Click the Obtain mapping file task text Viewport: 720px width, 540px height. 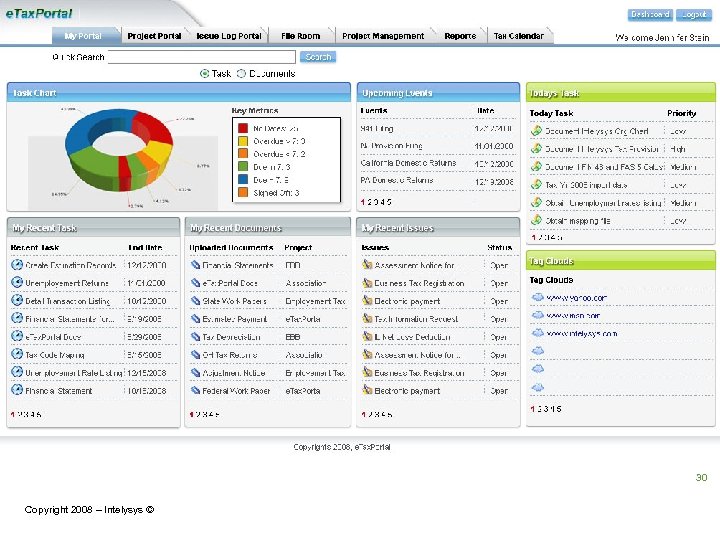(578, 221)
